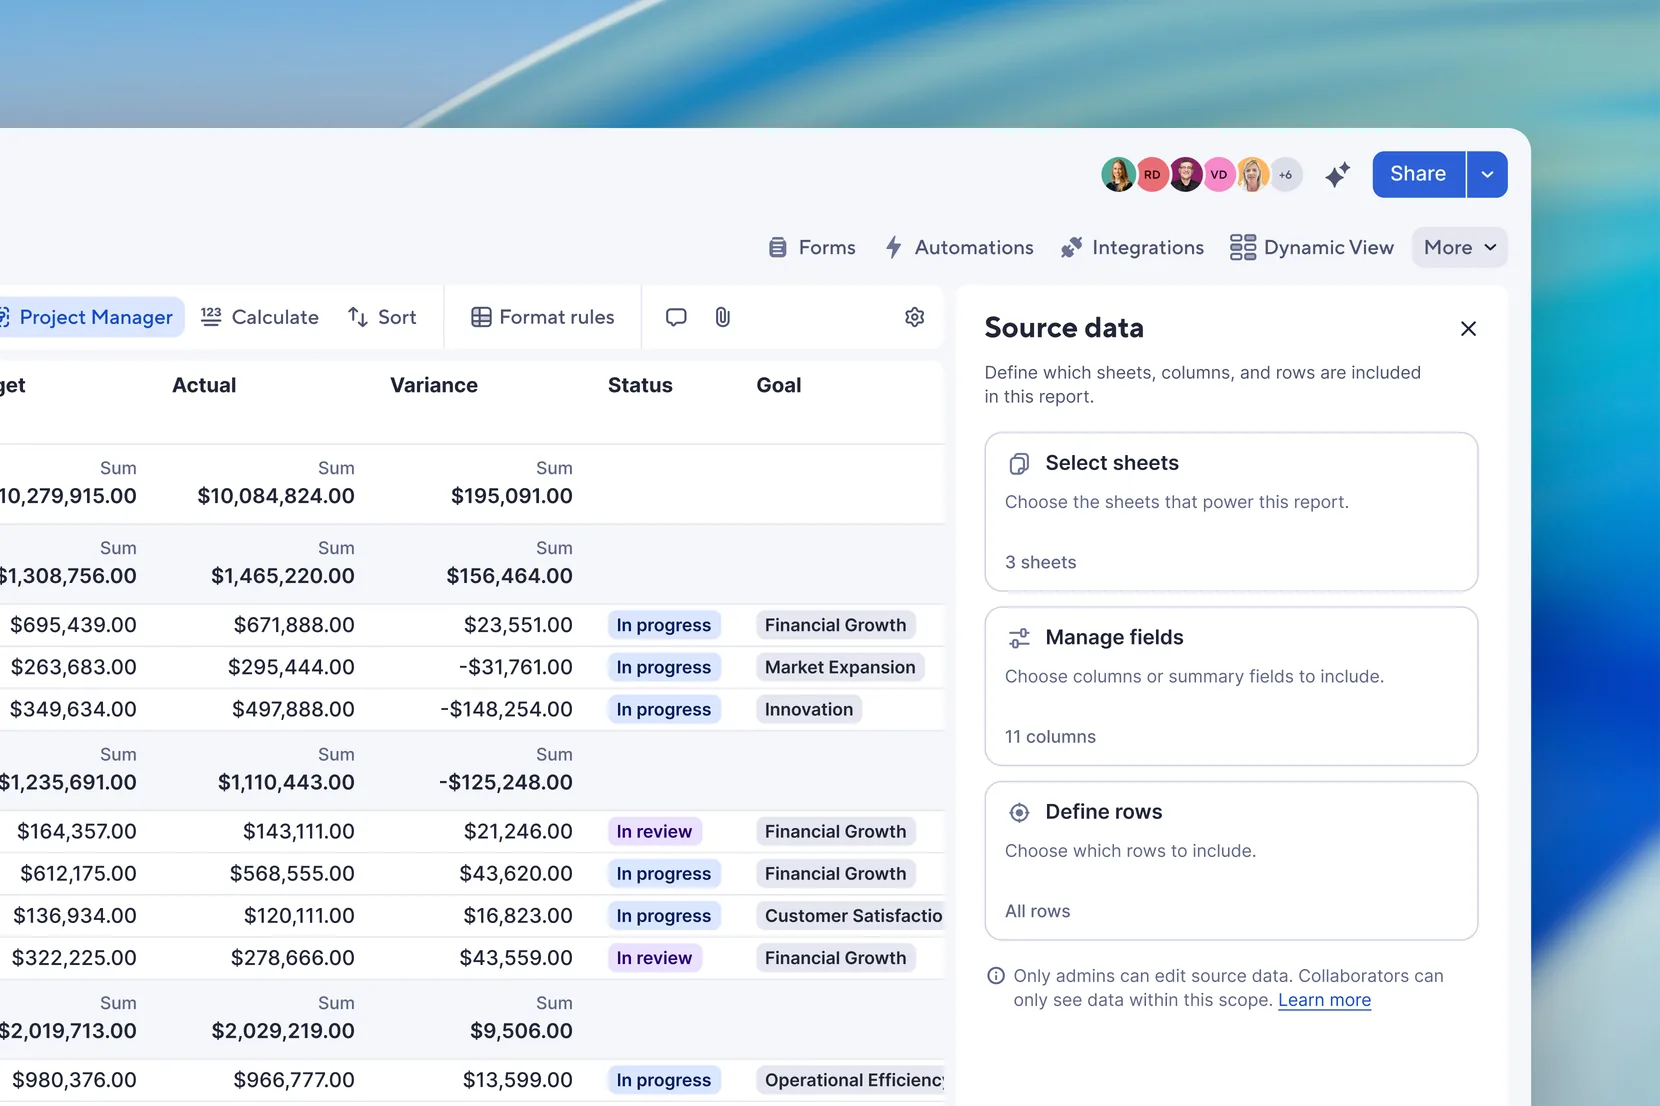Select the $1,465,220.00 Actual sum cell
The width and height of the screenshot is (1660, 1106).
[x=283, y=576]
